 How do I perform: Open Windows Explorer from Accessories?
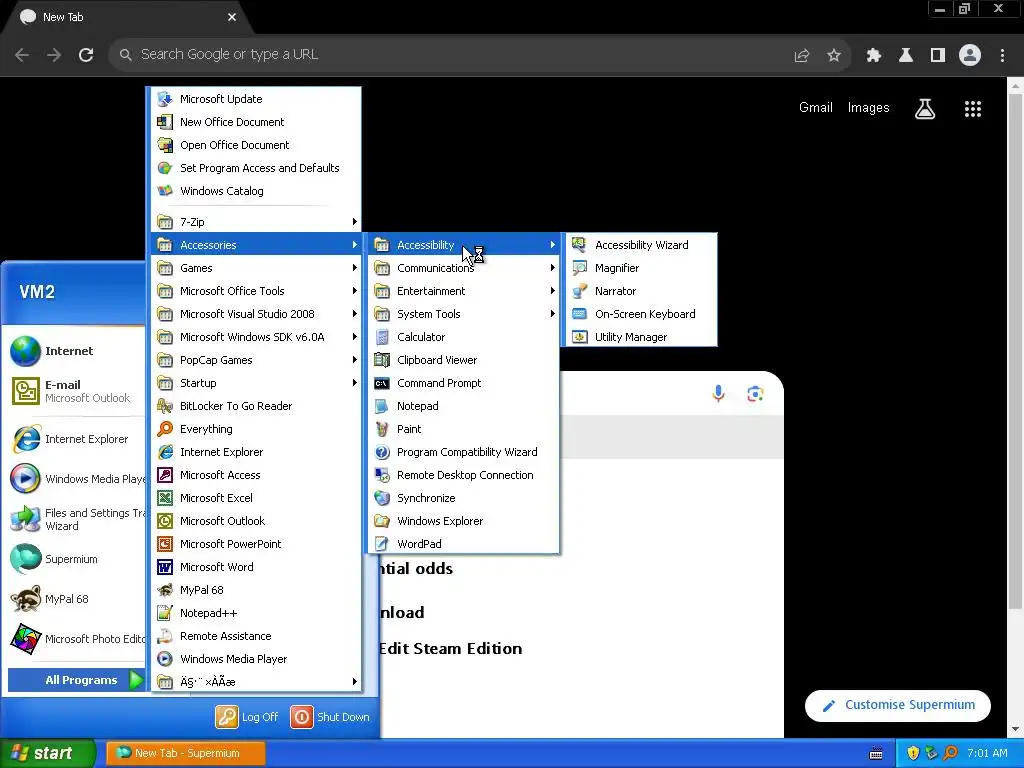464,521
